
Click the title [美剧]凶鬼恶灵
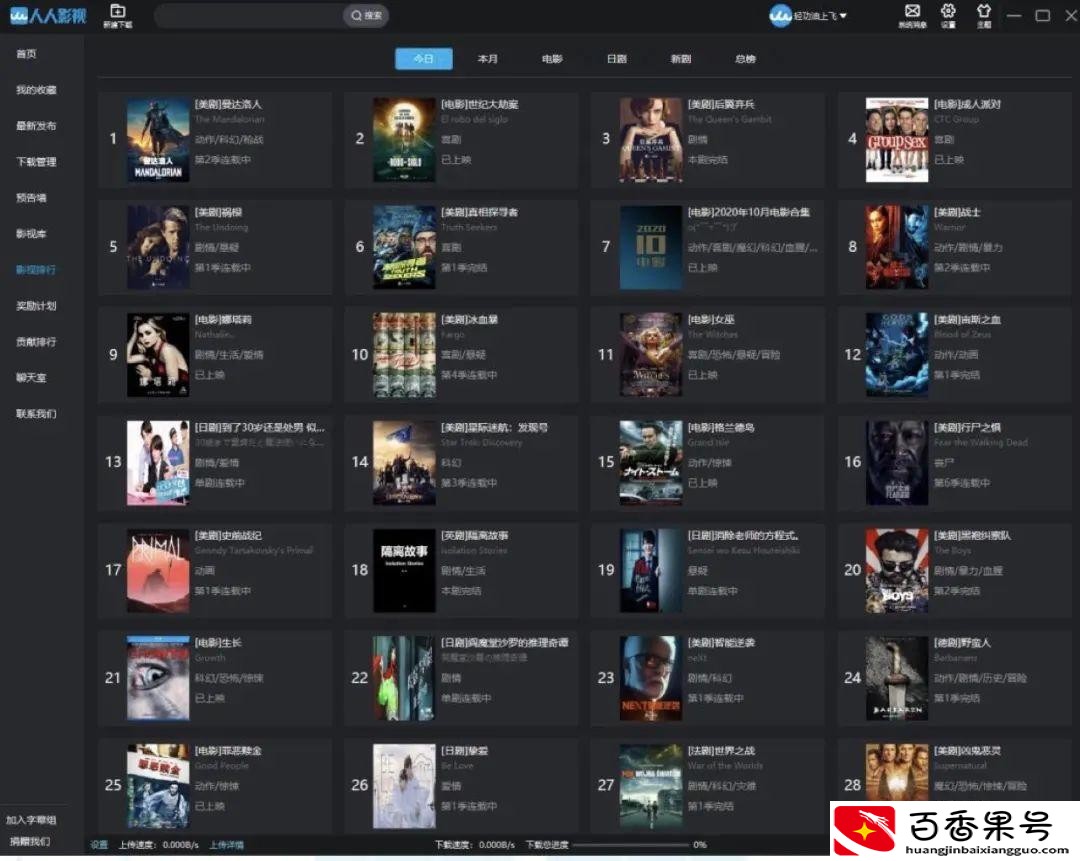coord(967,750)
